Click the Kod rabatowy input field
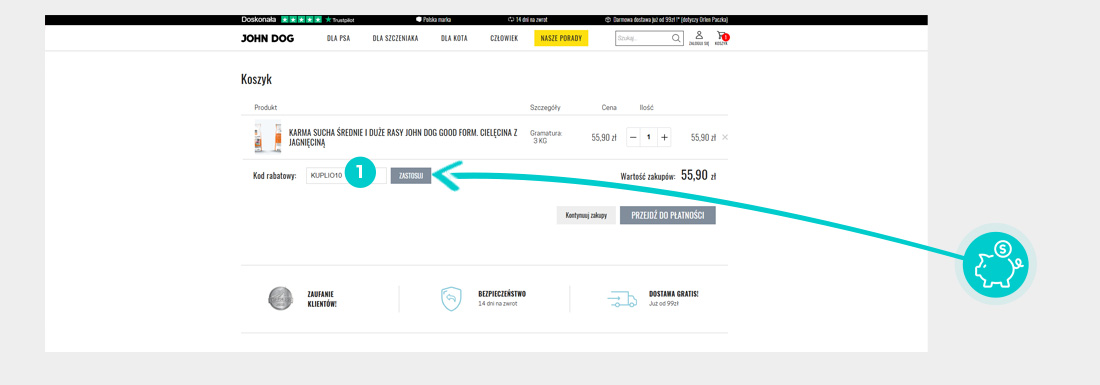 (x=346, y=176)
